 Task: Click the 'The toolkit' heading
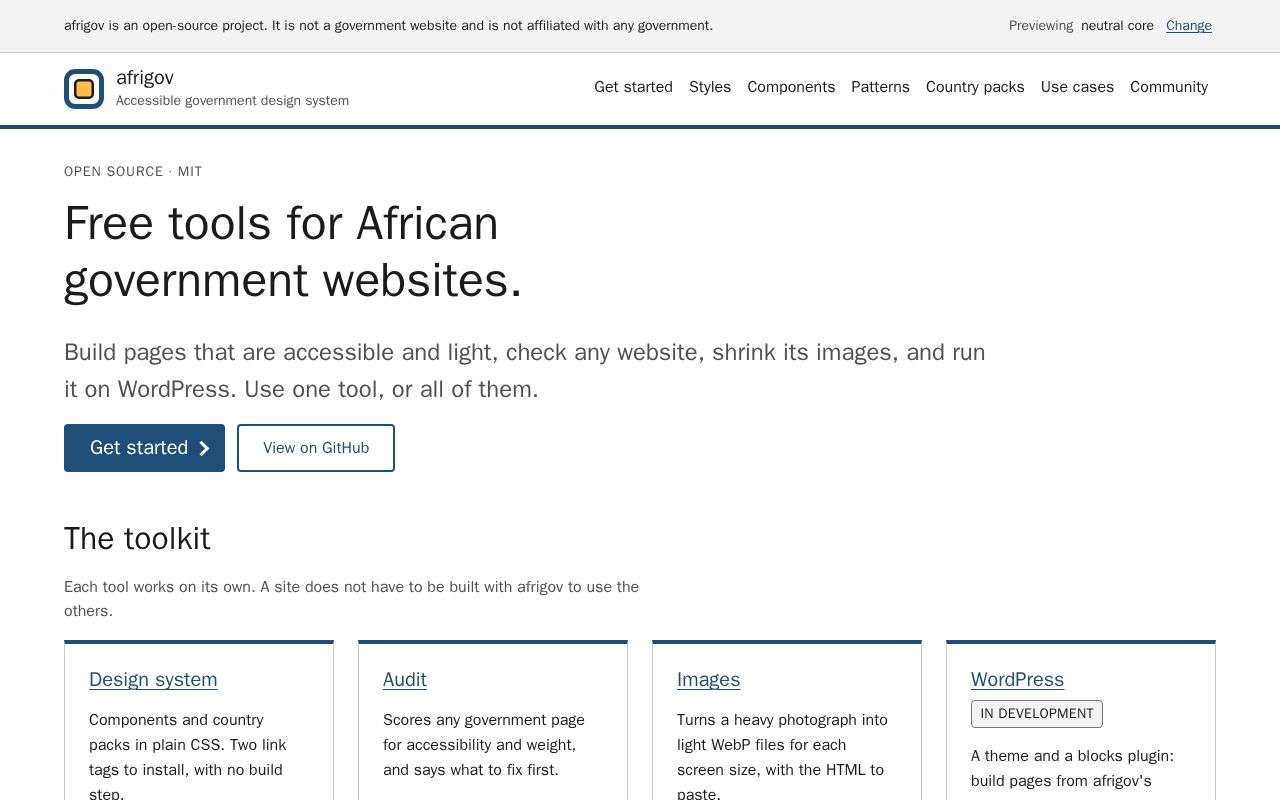pos(137,538)
